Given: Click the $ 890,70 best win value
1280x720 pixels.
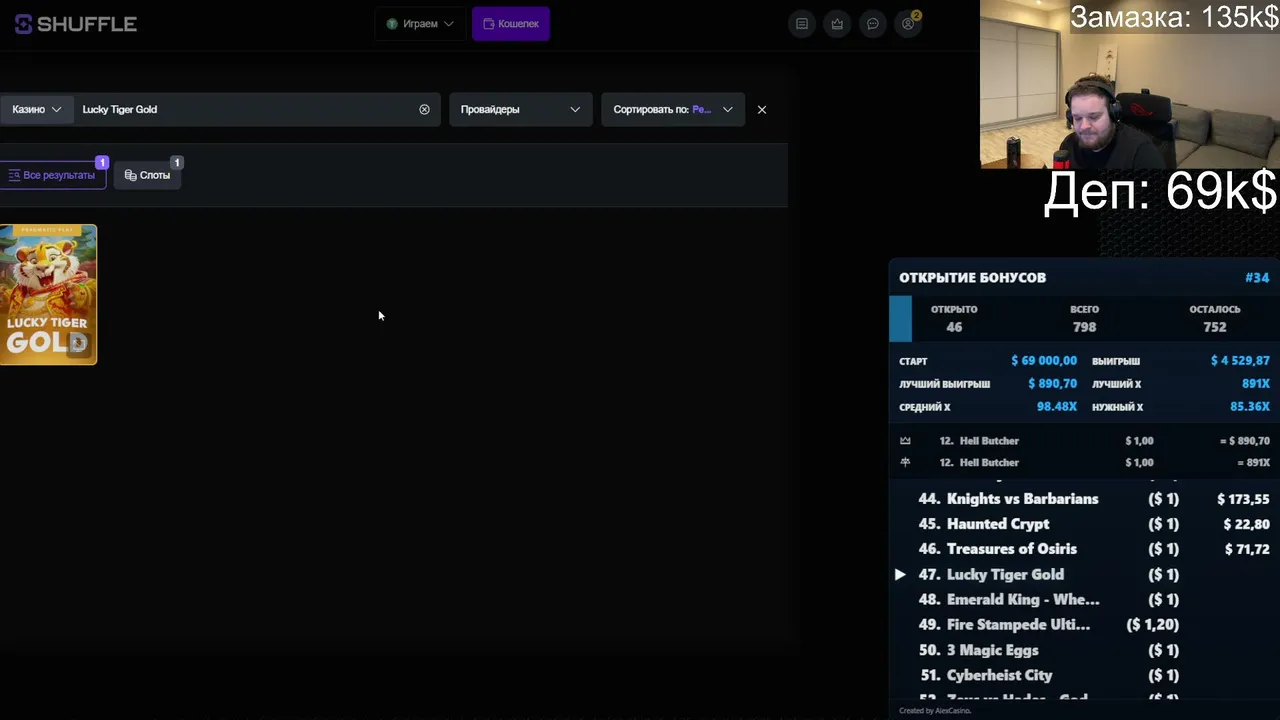Looking at the screenshot, I should coord(1052,384).
